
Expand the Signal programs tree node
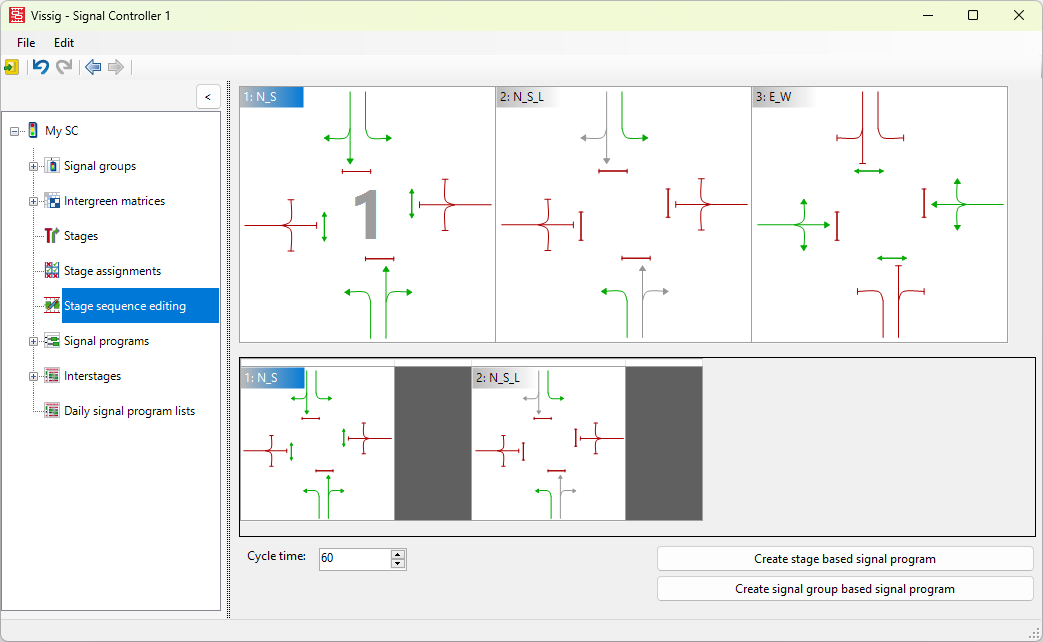(x=33, y=341)
